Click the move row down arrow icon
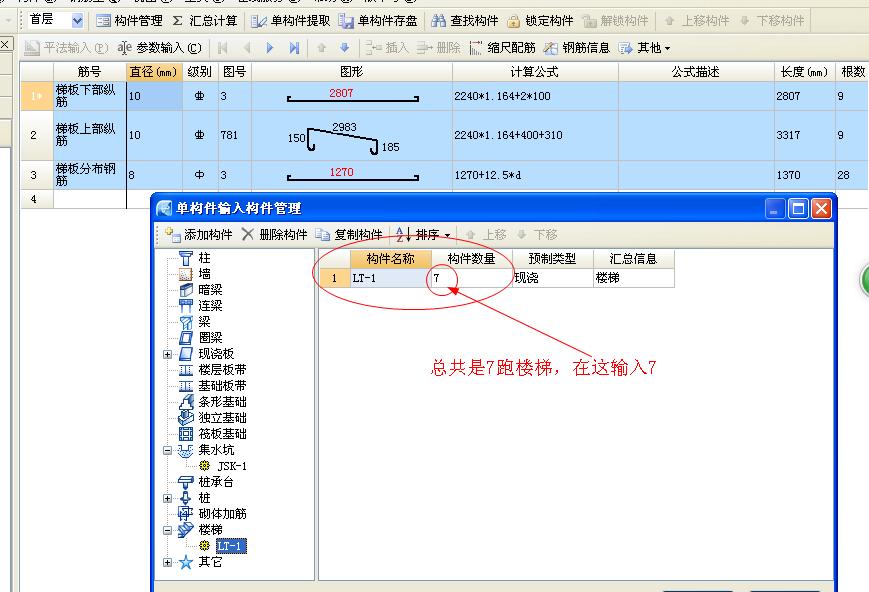Viewport: 869px width, 592px height. pos(345,48)
